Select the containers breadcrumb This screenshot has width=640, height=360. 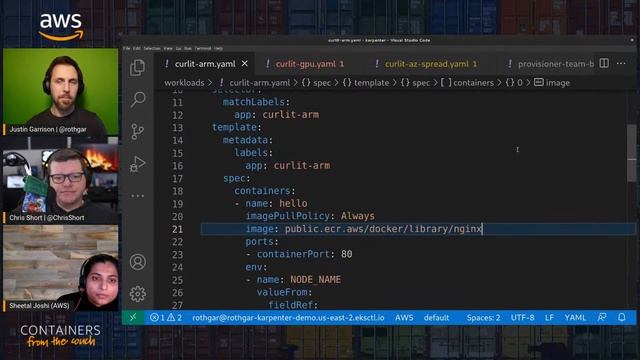coord(468,82)
